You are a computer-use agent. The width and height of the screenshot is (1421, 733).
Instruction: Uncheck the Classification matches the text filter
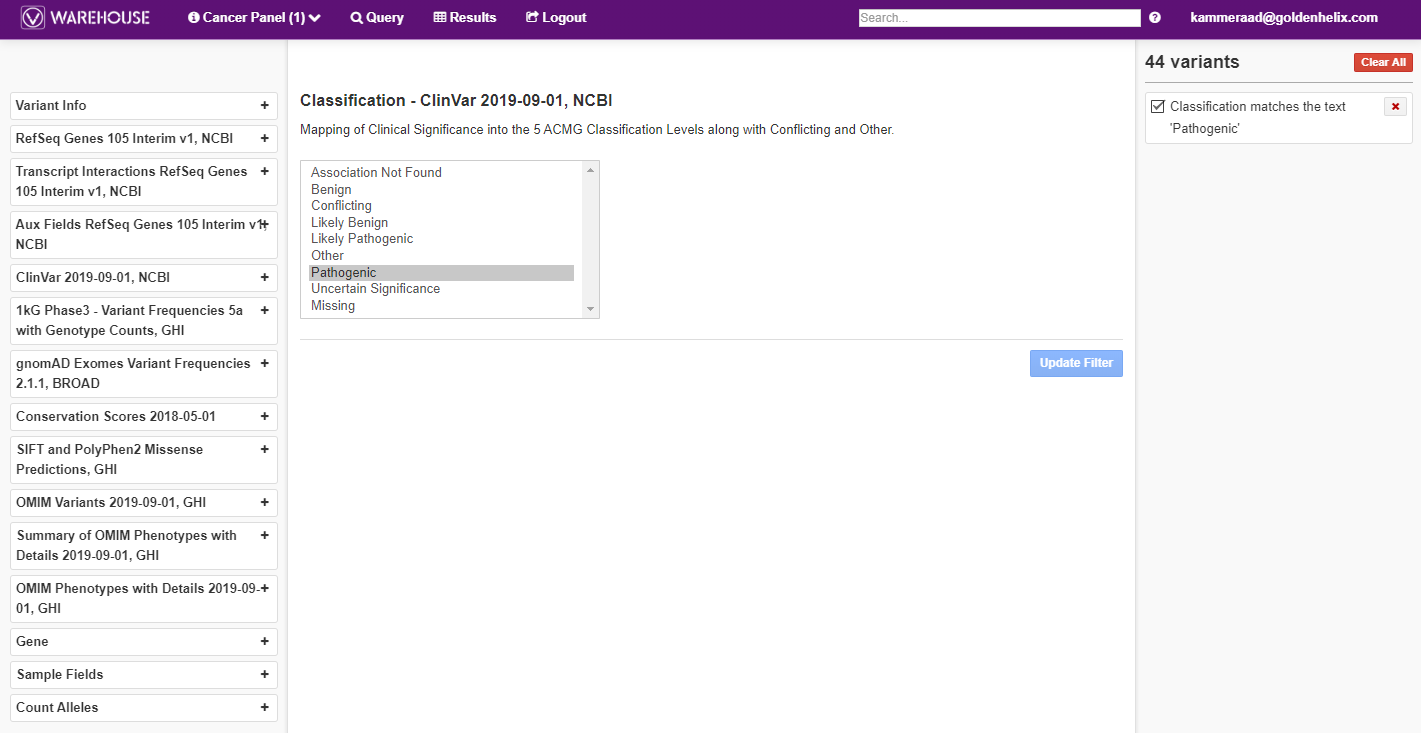tap(1155, 105)
